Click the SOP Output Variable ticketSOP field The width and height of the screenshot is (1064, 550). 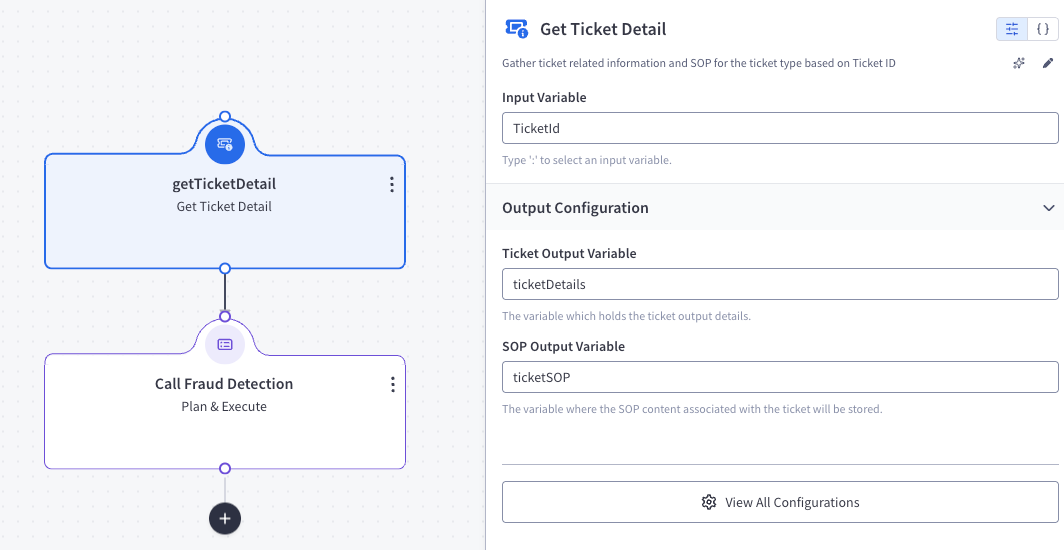[x=780, y=377]
